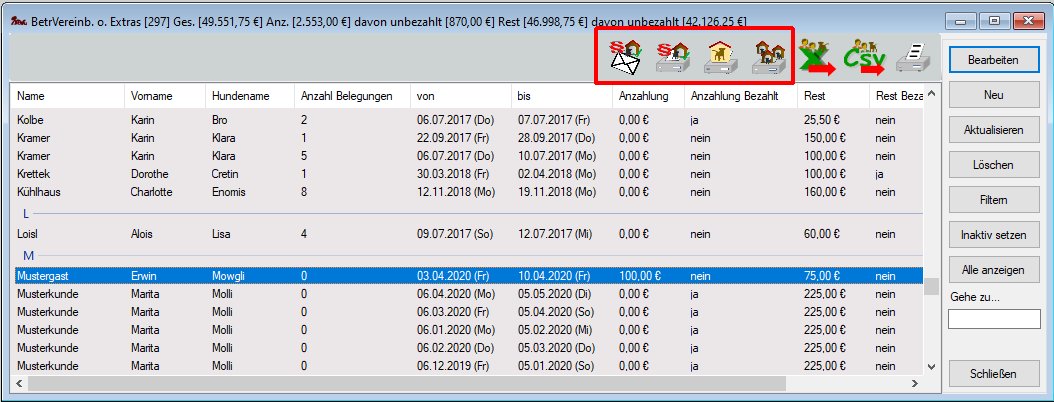Image resolution: width=1054 pixels, height=402 pixels.
Task: Click the email contract icon with envelope
Action: click(626, 59)
